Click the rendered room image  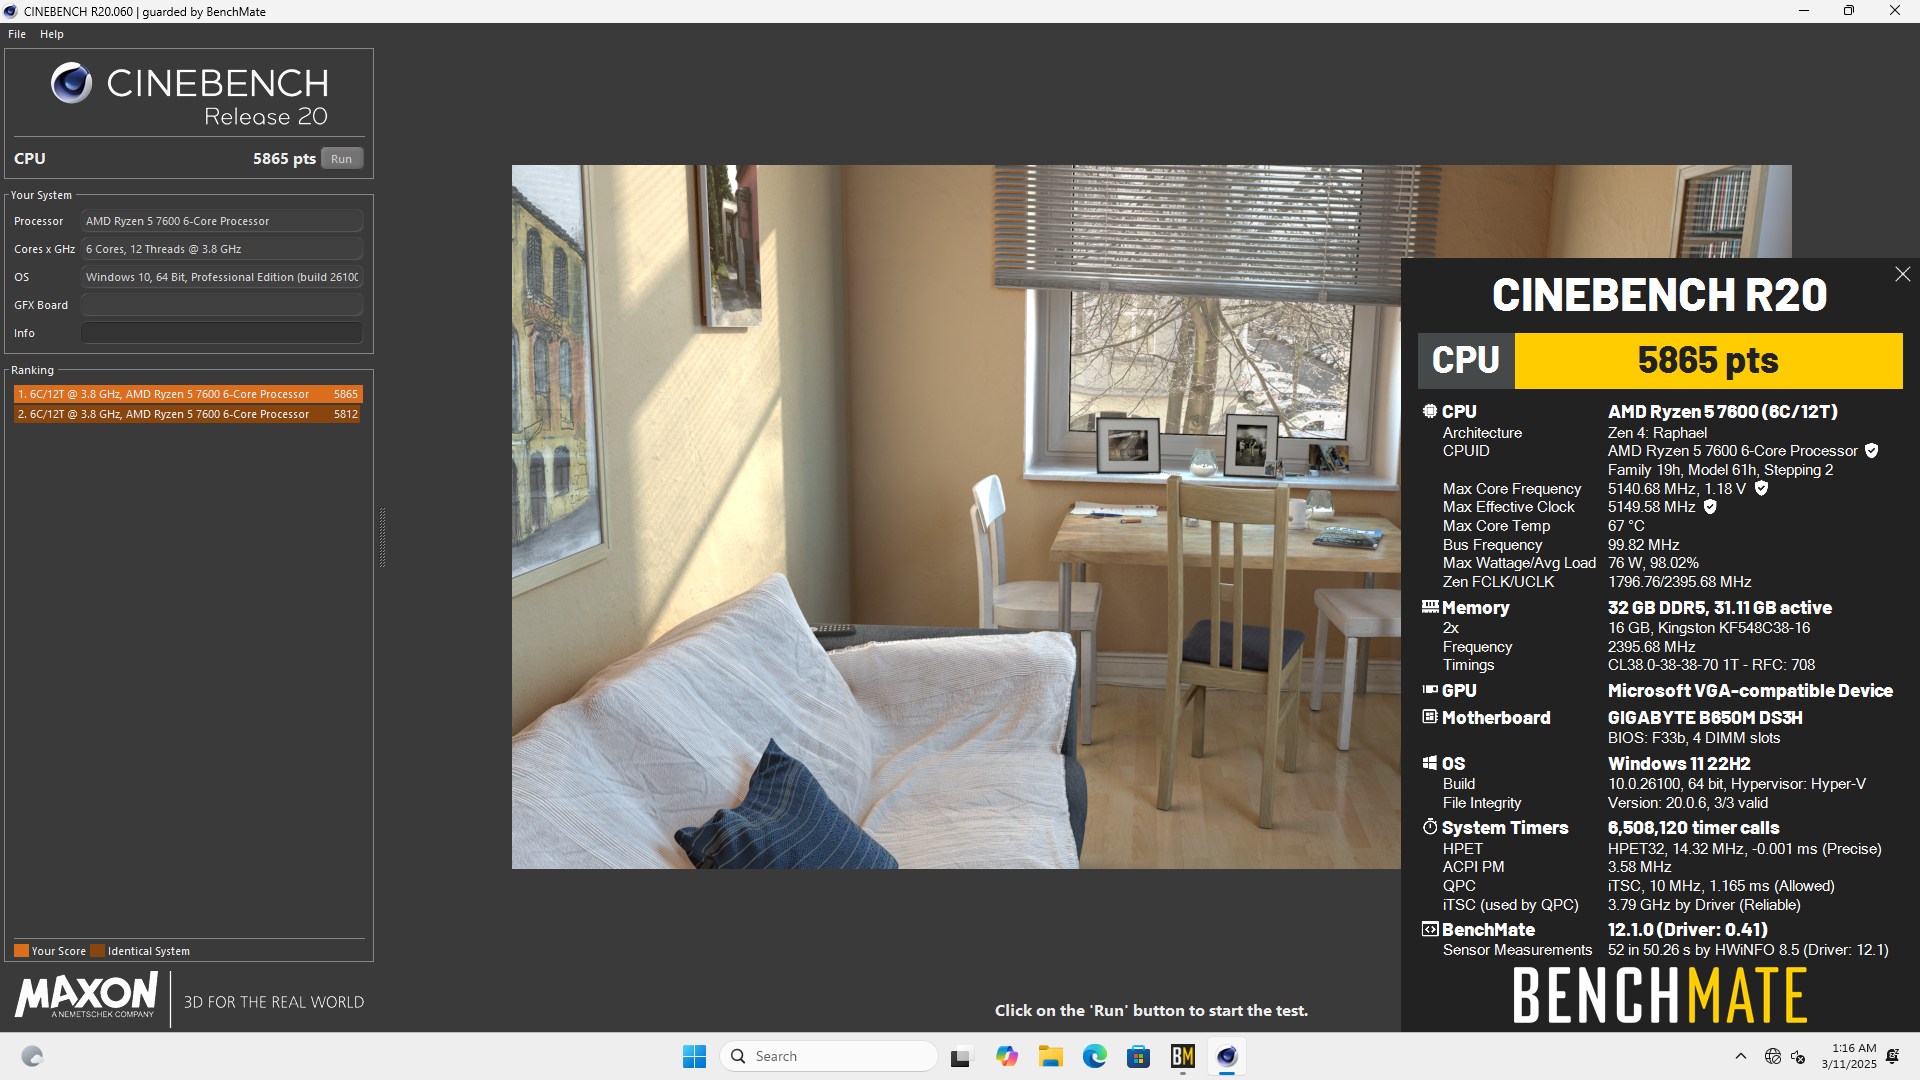coord(956,516)
